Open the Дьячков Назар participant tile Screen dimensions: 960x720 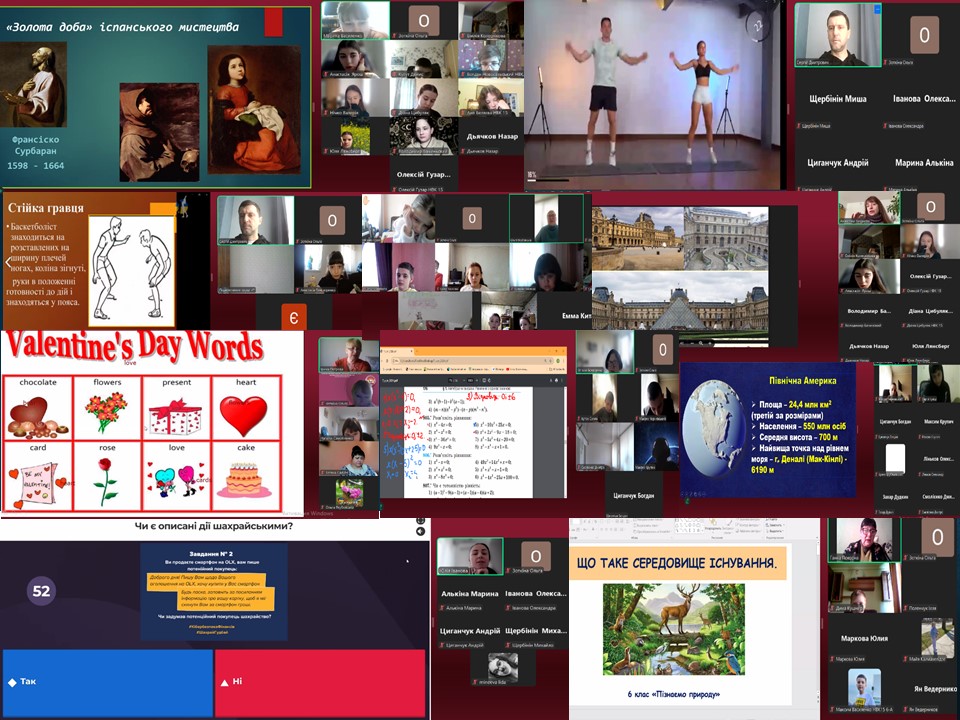tap(491, 136)
